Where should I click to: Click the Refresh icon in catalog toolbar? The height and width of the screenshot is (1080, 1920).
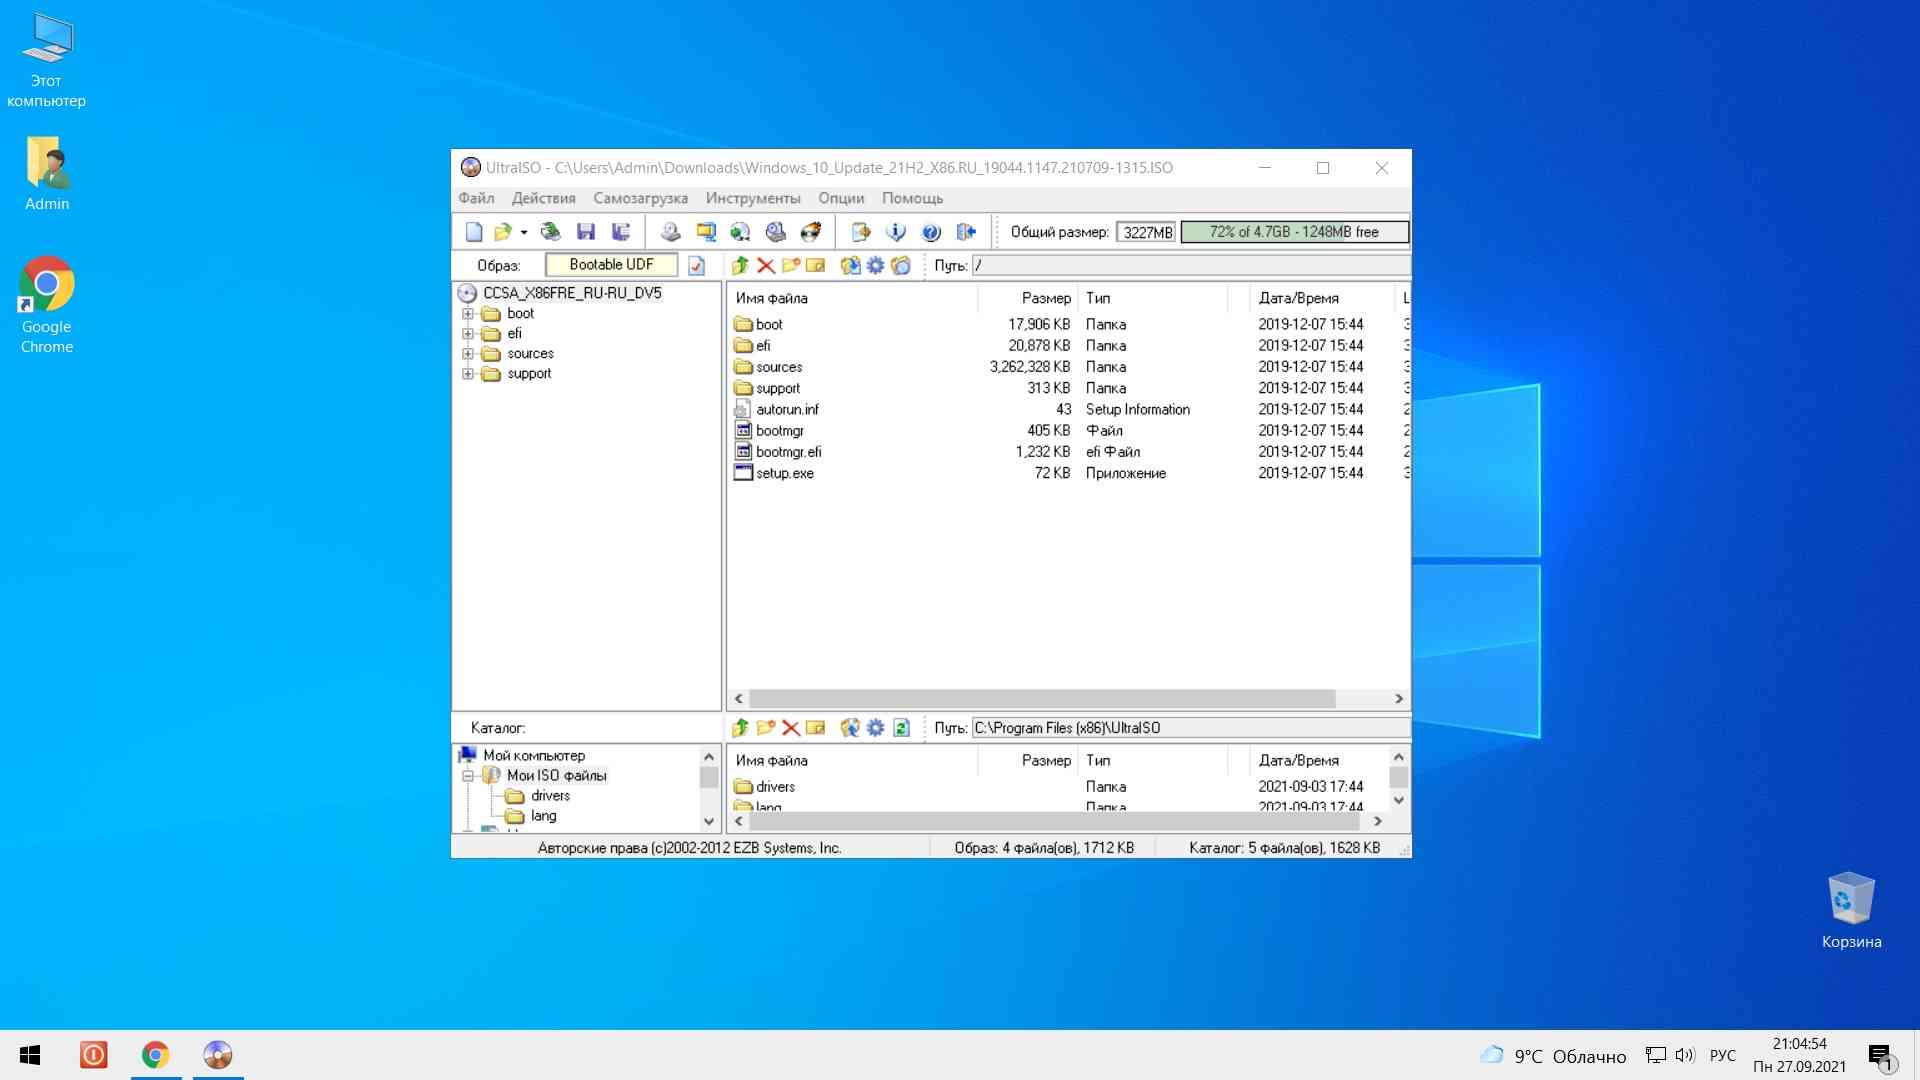(901, 728)
